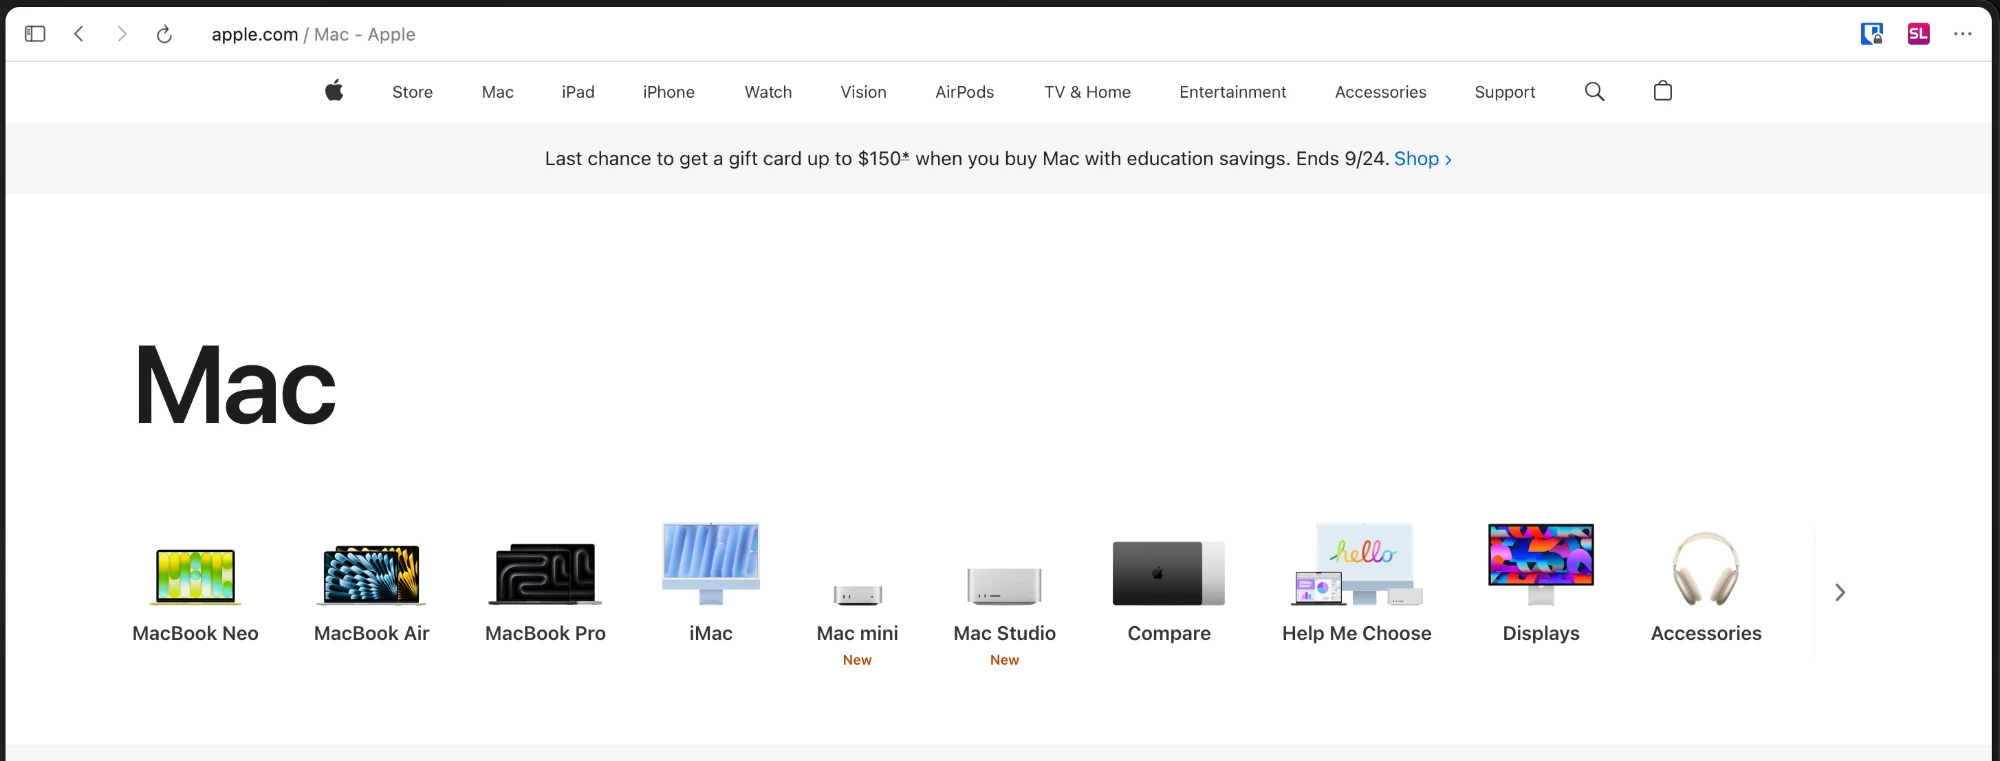Open Store in the navigation bar
This screenshot has width=2000, height=761.
click(412, 92)
